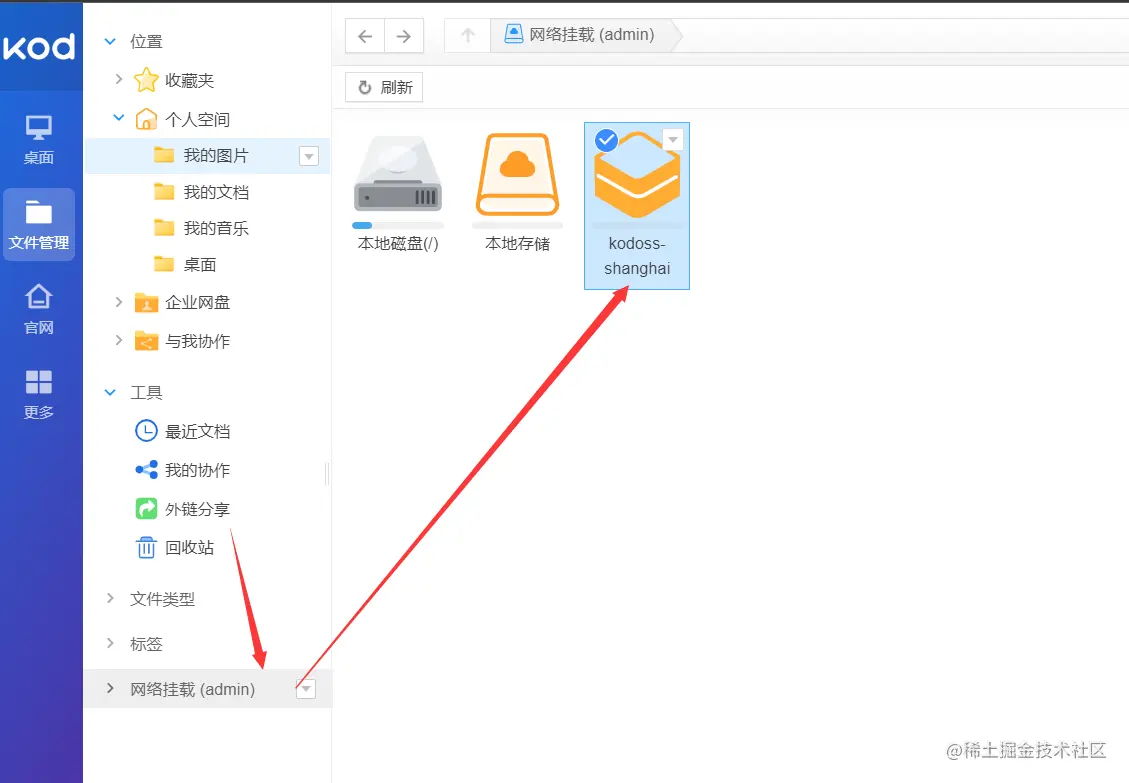Click the 个人空间 house icon
This screenshot has height=783, width=1129.
click(x=146, y=119)
